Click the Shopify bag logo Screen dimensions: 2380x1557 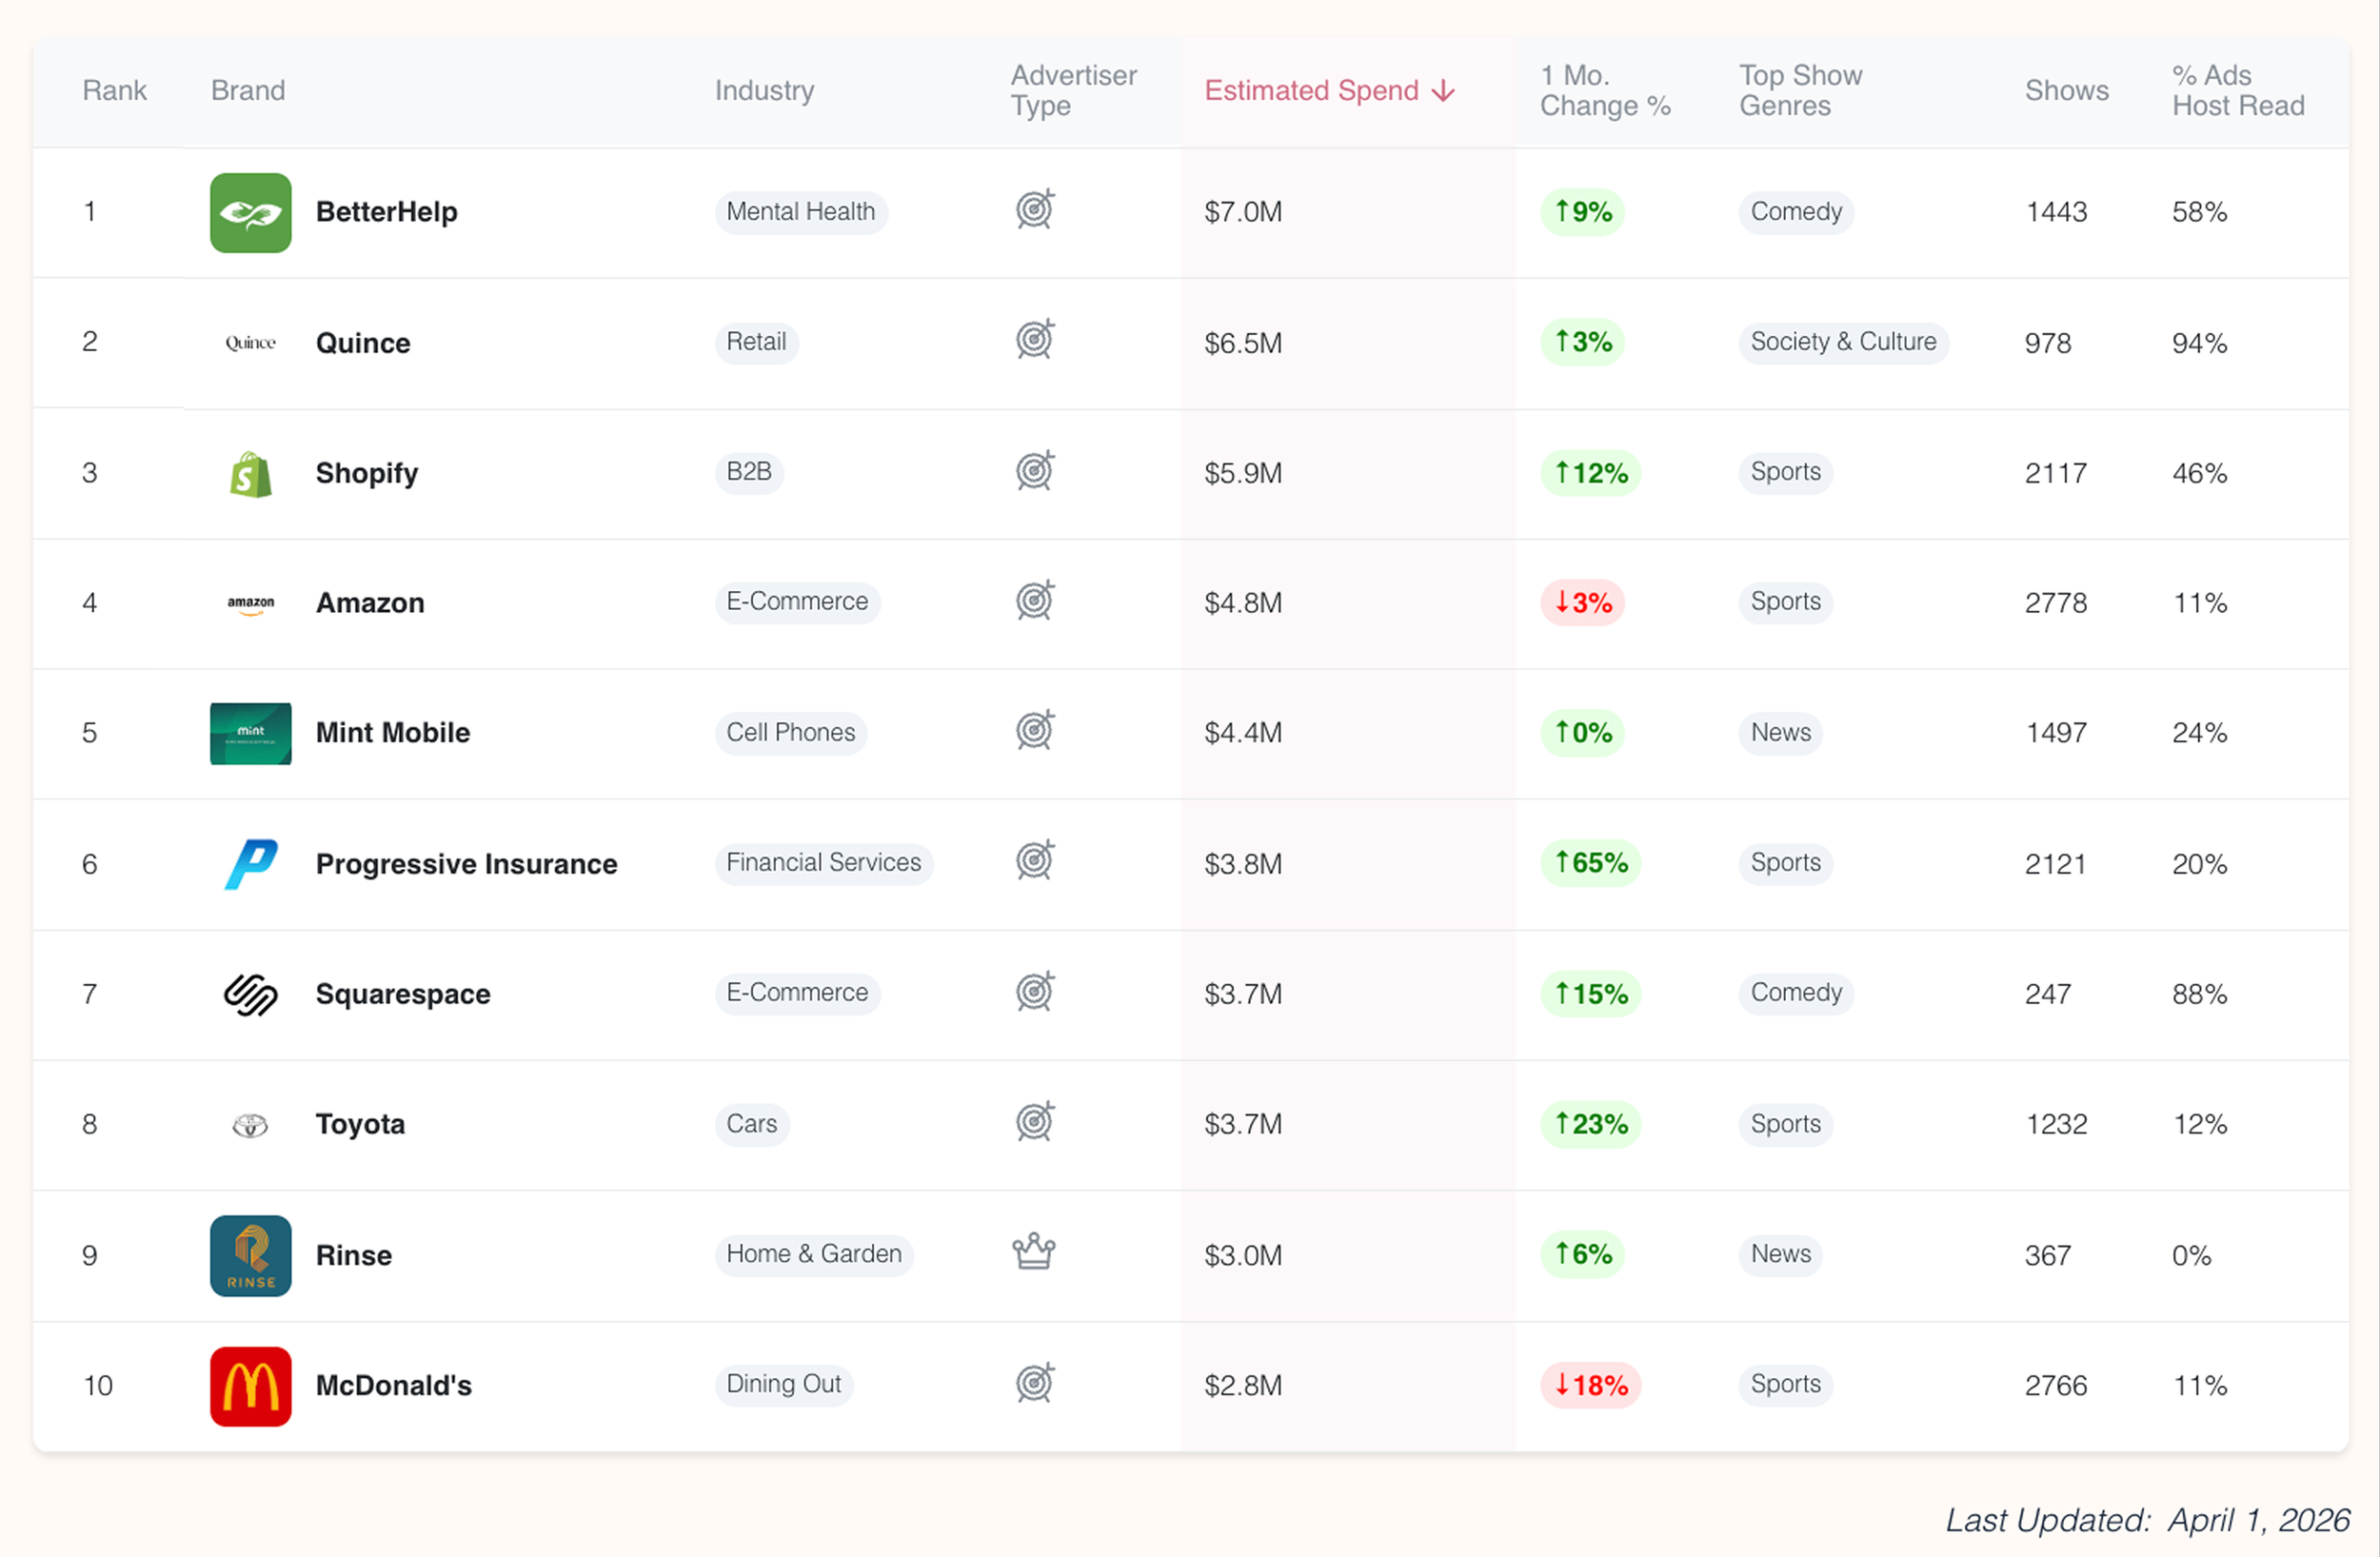click(x=250, y=473)
